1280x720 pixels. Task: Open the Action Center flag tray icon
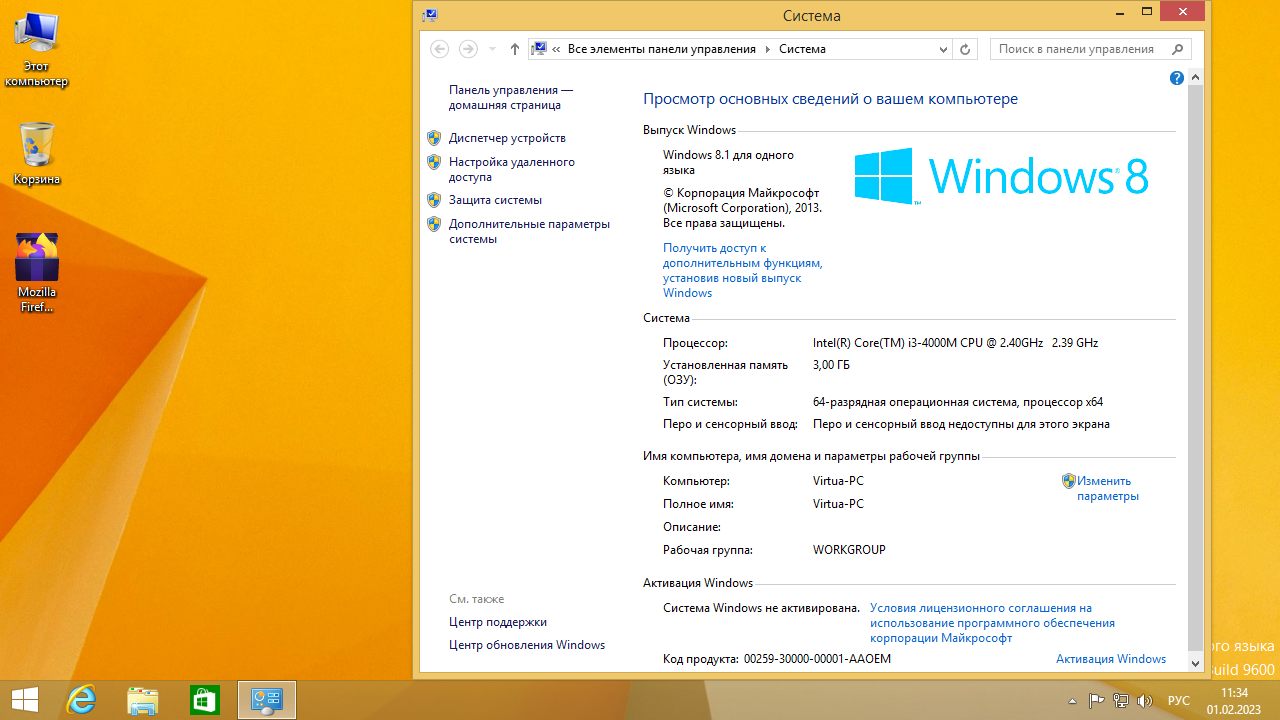[x=1096, y=700]
